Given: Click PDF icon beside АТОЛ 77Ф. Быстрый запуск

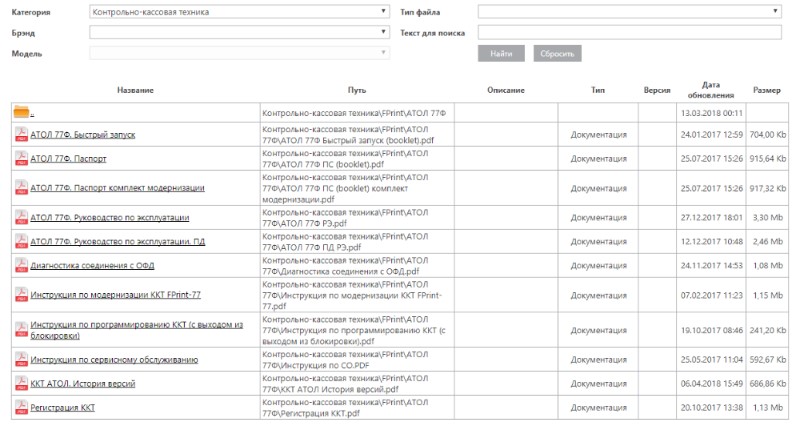Looking at the screenshot, I should [x=20, y=134].
